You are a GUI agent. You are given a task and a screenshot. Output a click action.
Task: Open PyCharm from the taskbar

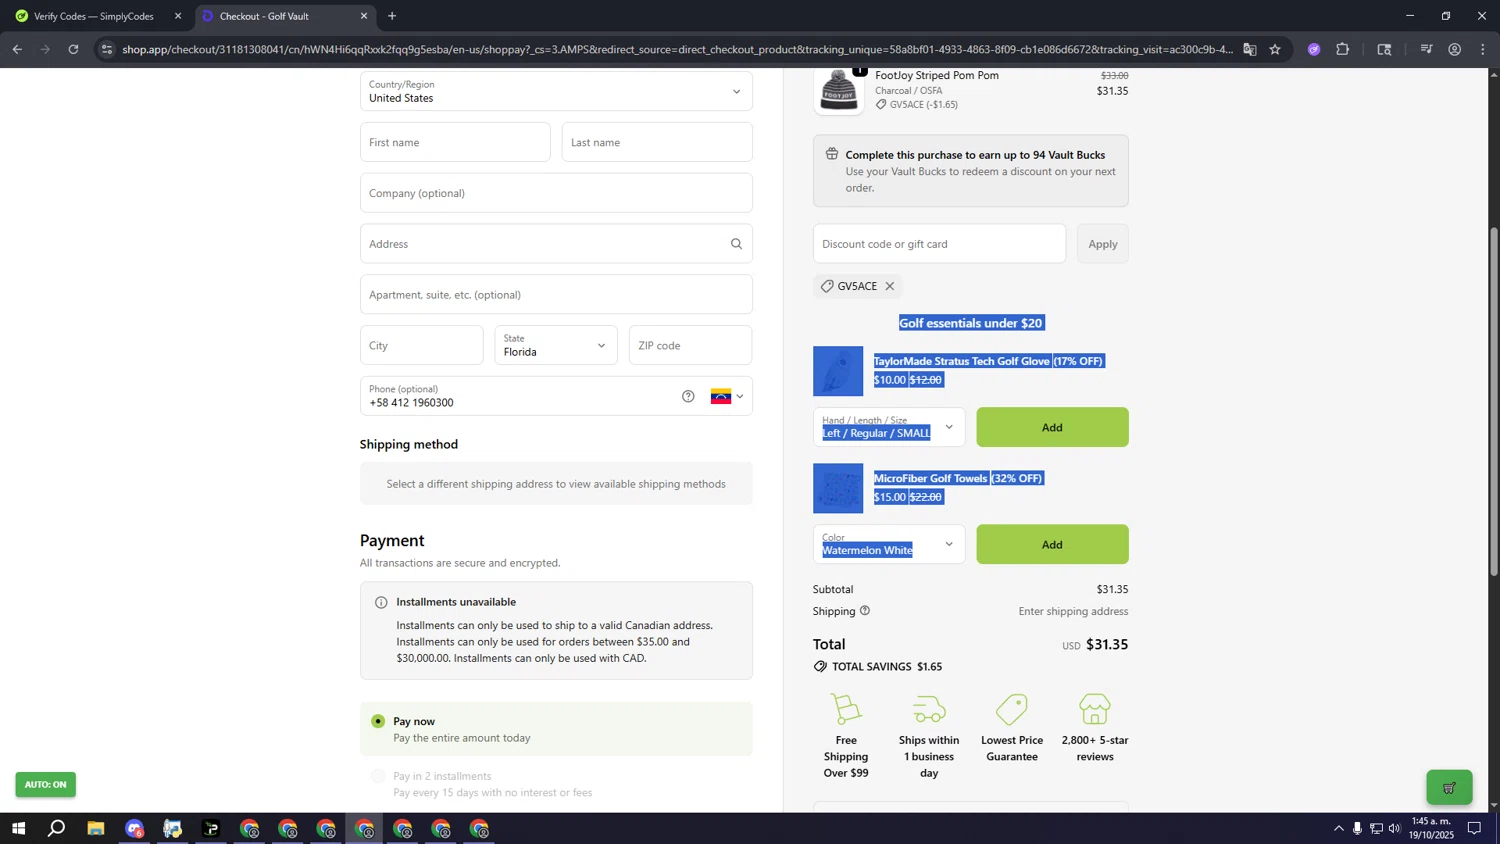[211, 829]
